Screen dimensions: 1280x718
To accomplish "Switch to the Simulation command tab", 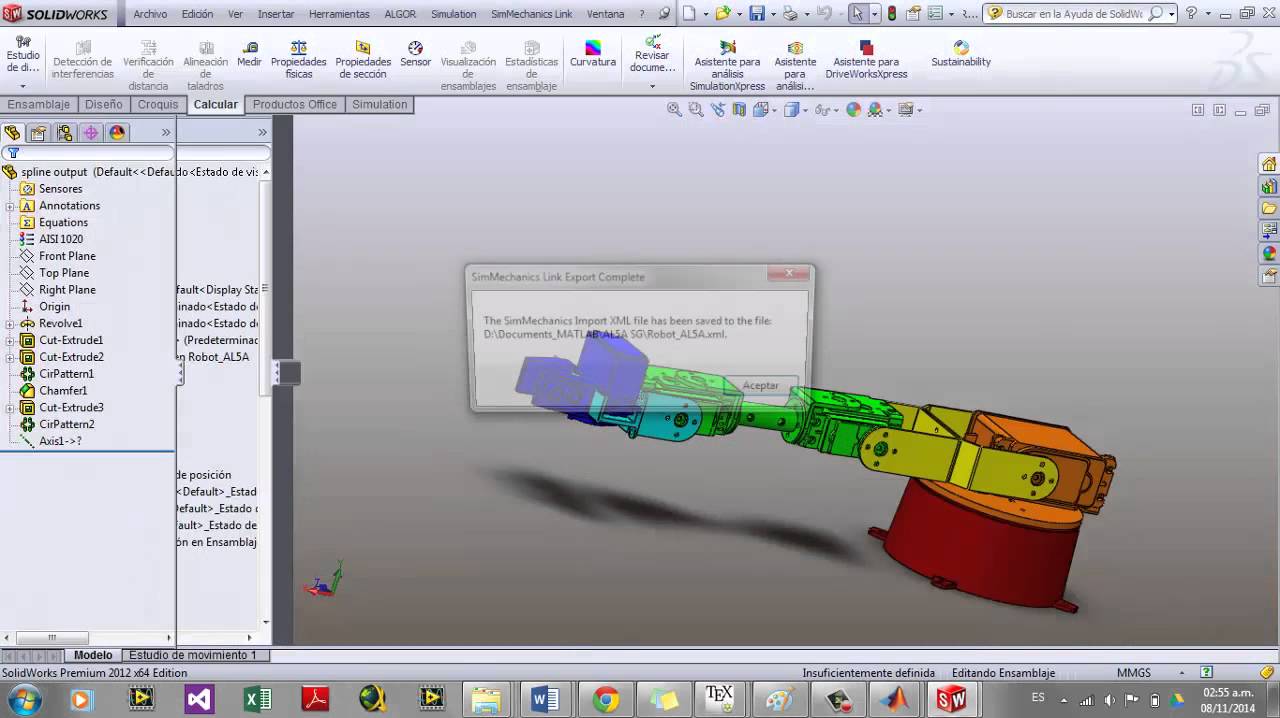I will [380, 105].
